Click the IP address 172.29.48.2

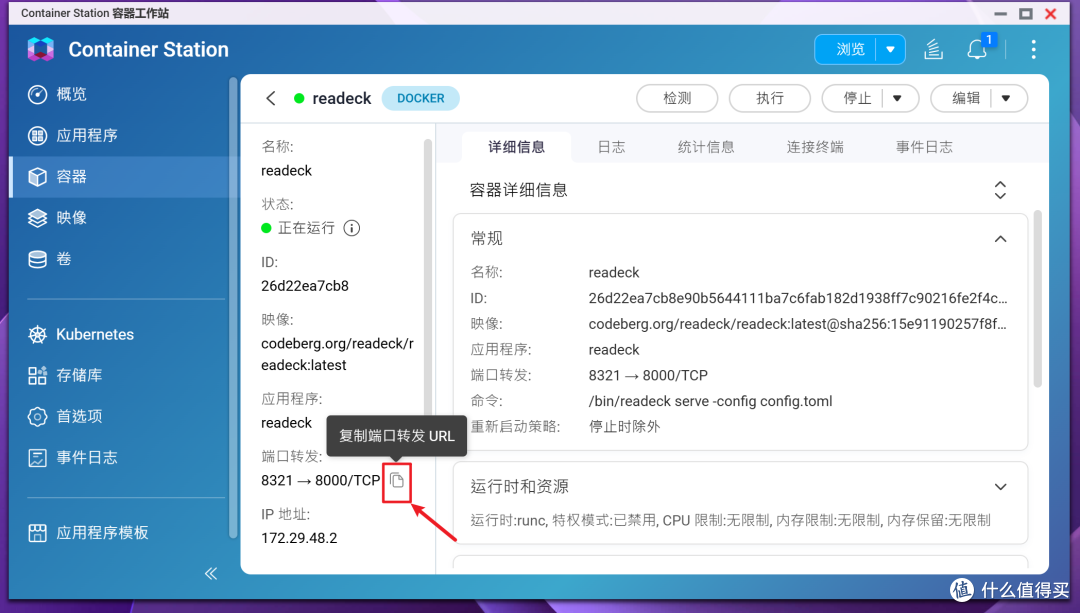coord(299,538)
